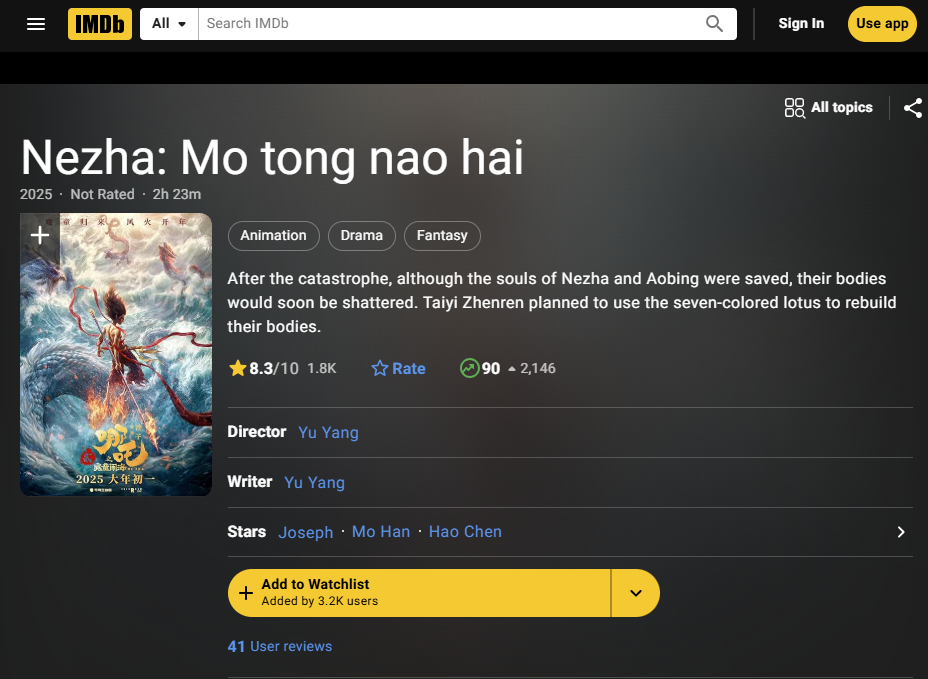Select the Fantasy genre chip

tap(442, 236)
